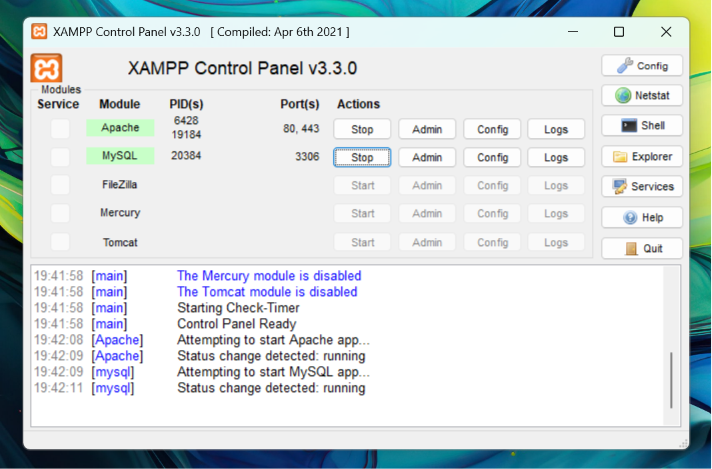The height and width of the screenshot is (469, 712).
Task: Open Explorer with the folder icon button
Action: pos(642,157)
